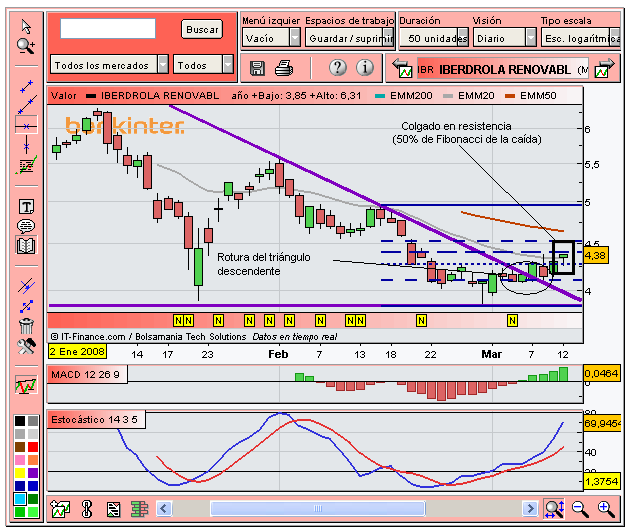Click the EMM50 legend entry
Image resolution: width=629 pixels, height=531 pixels.
pyautogui.click(x=531, y=95)
